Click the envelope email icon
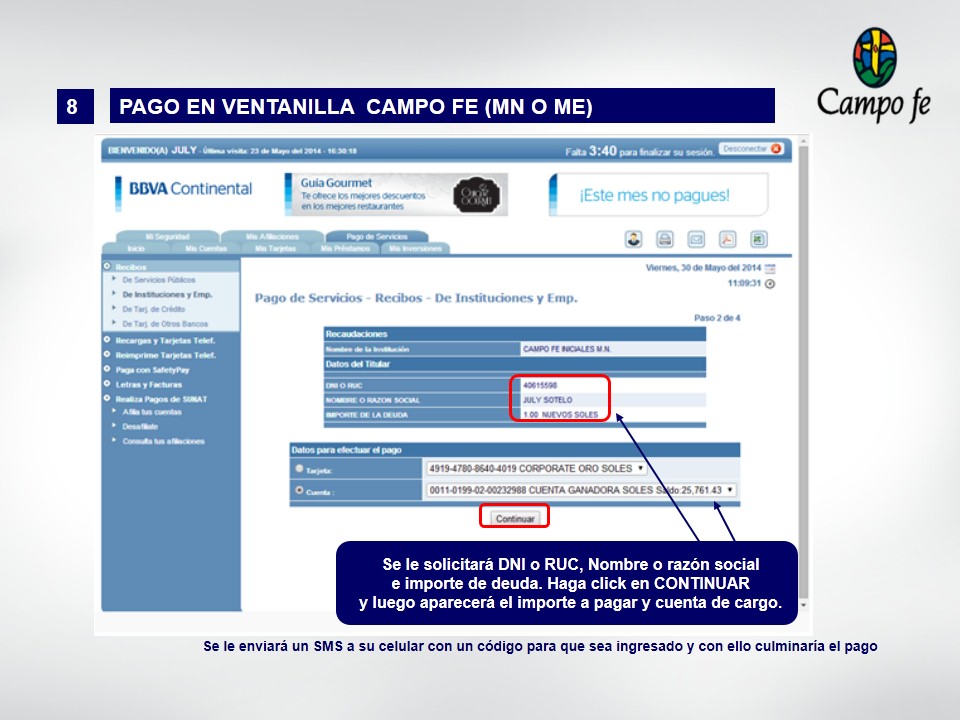This screenshot has height=720, width=960. coord(696,239)
